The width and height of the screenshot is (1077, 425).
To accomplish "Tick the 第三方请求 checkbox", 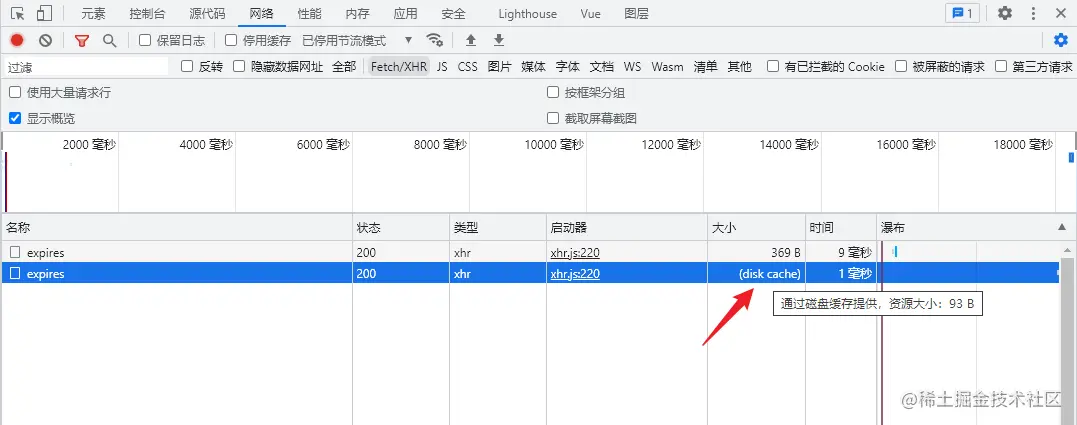I will pyautogui.click(x=1001, y=66).
